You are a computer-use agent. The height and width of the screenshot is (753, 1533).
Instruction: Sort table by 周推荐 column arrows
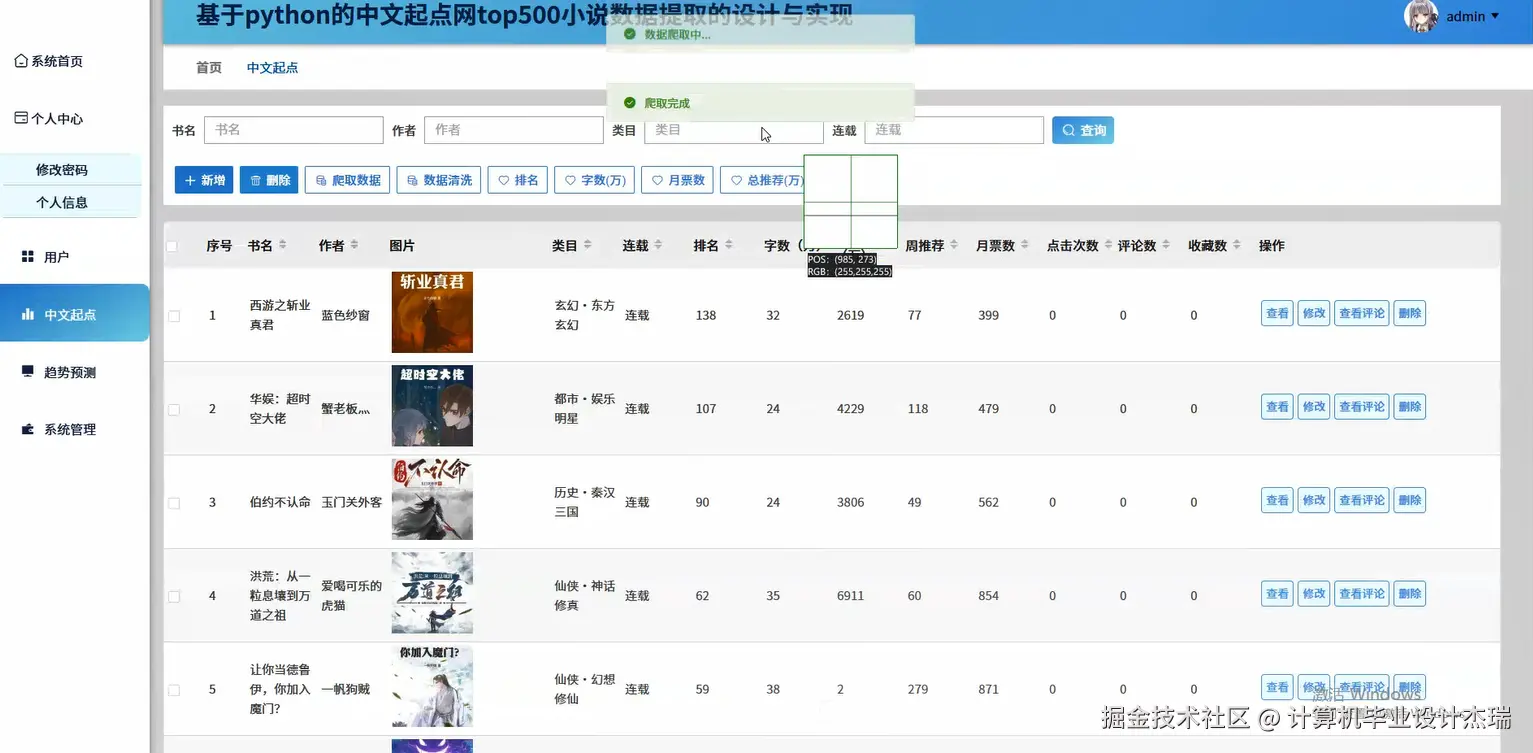point(954,245)
